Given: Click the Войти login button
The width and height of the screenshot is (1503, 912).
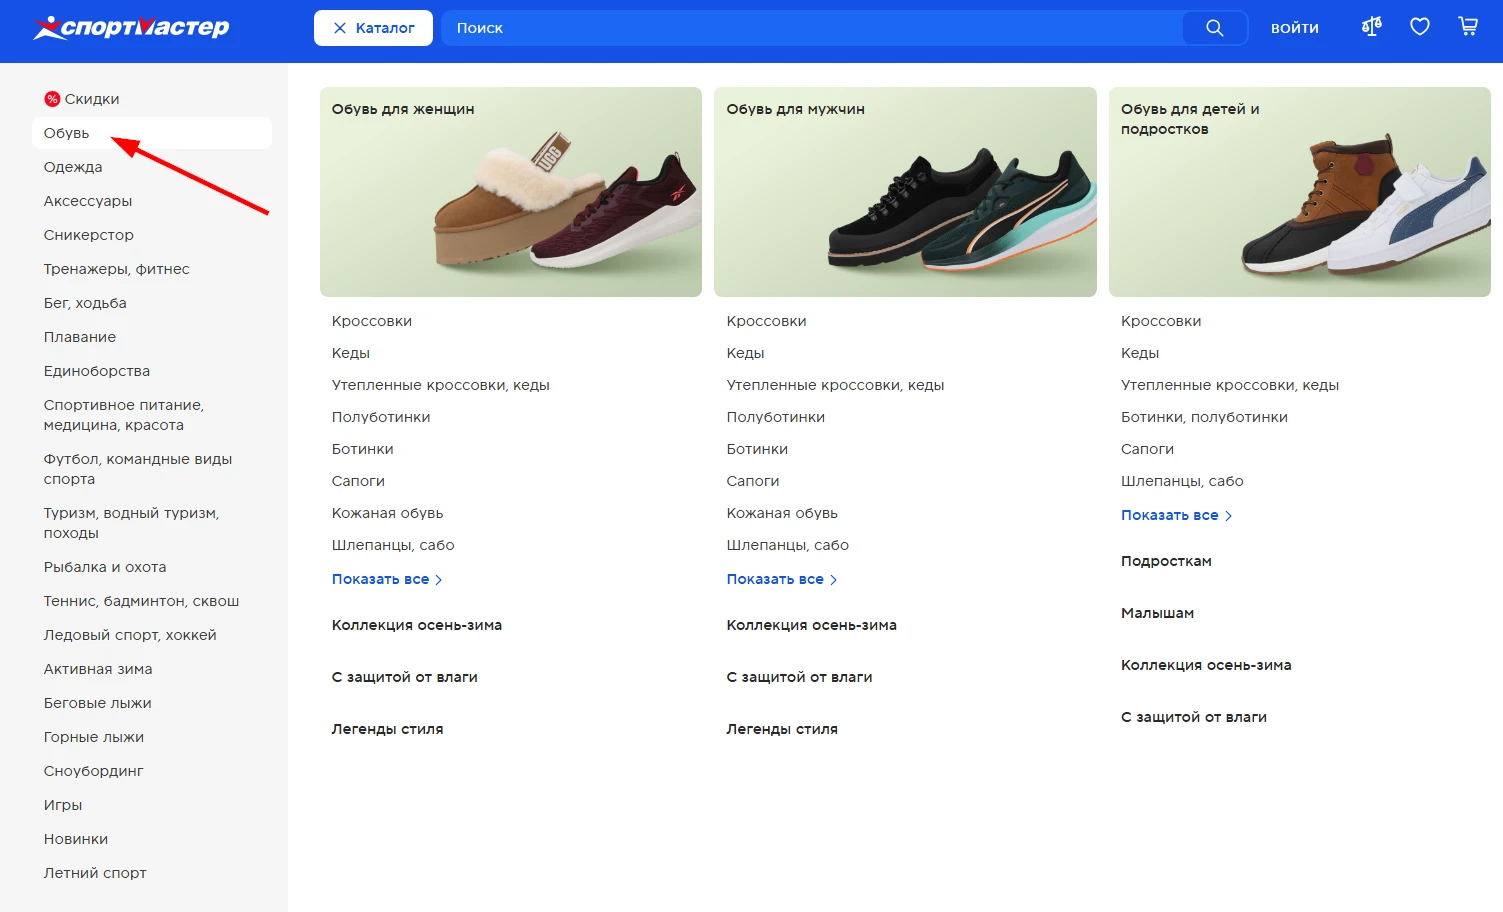Looking at the screenshot, I should coord(1294,28).
